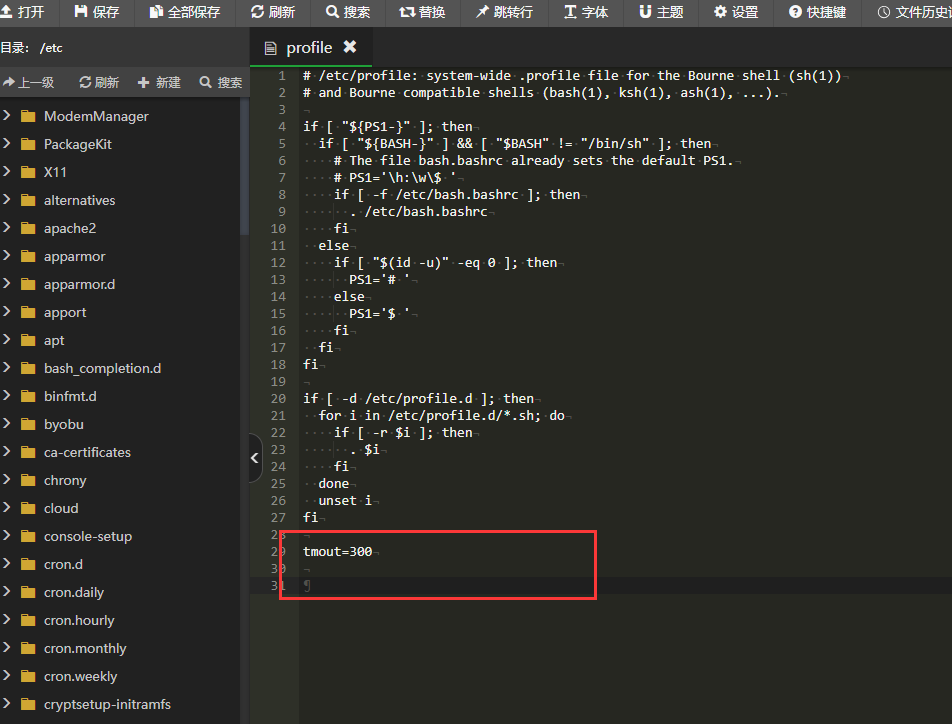Screen dimensions: 952x724
Task: Open the Replace (替换) tool
Action: 407,12
